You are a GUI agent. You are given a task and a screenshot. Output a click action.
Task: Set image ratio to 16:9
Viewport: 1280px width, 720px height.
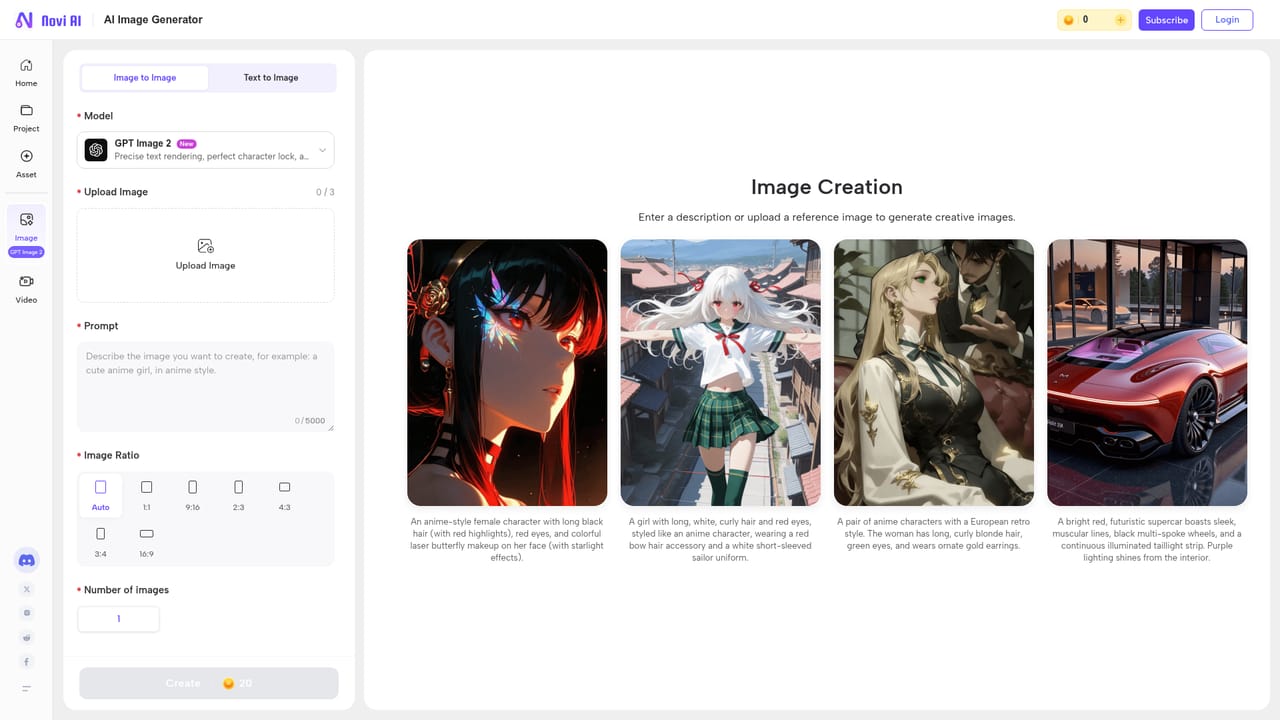point(146,541)
